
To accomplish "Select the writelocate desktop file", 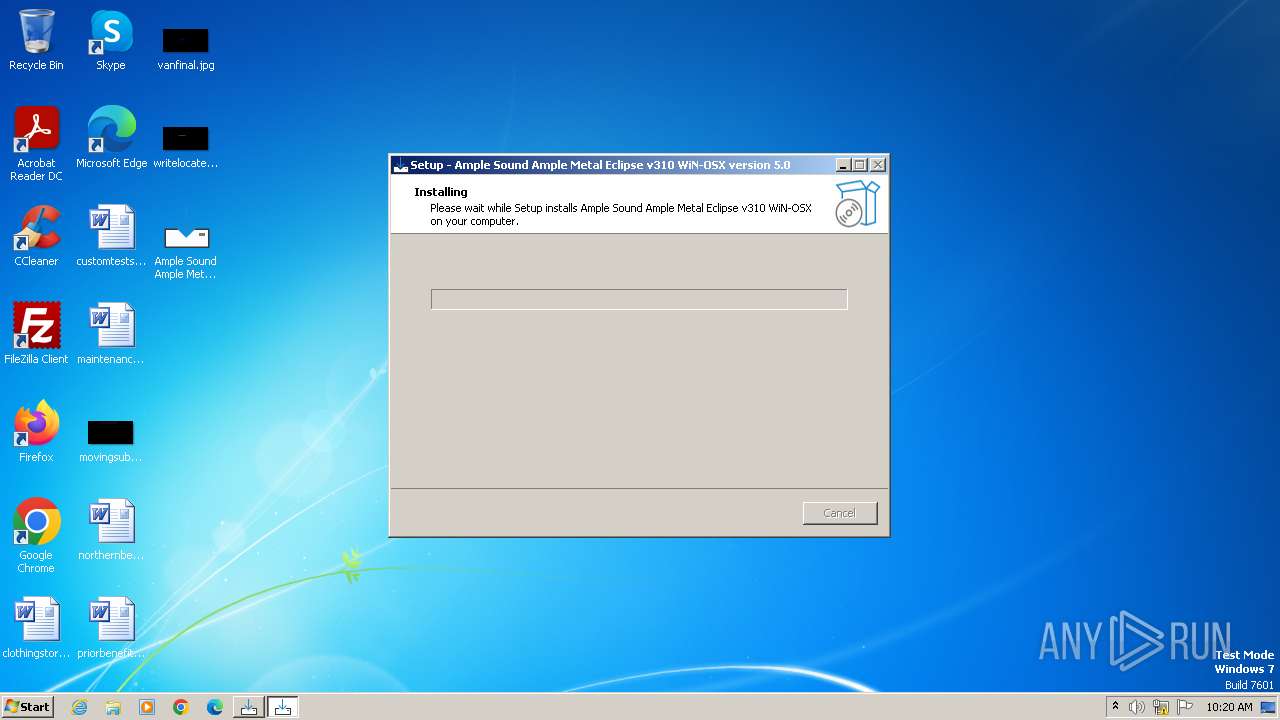I will pyautogui.click(x=186, y=146).
